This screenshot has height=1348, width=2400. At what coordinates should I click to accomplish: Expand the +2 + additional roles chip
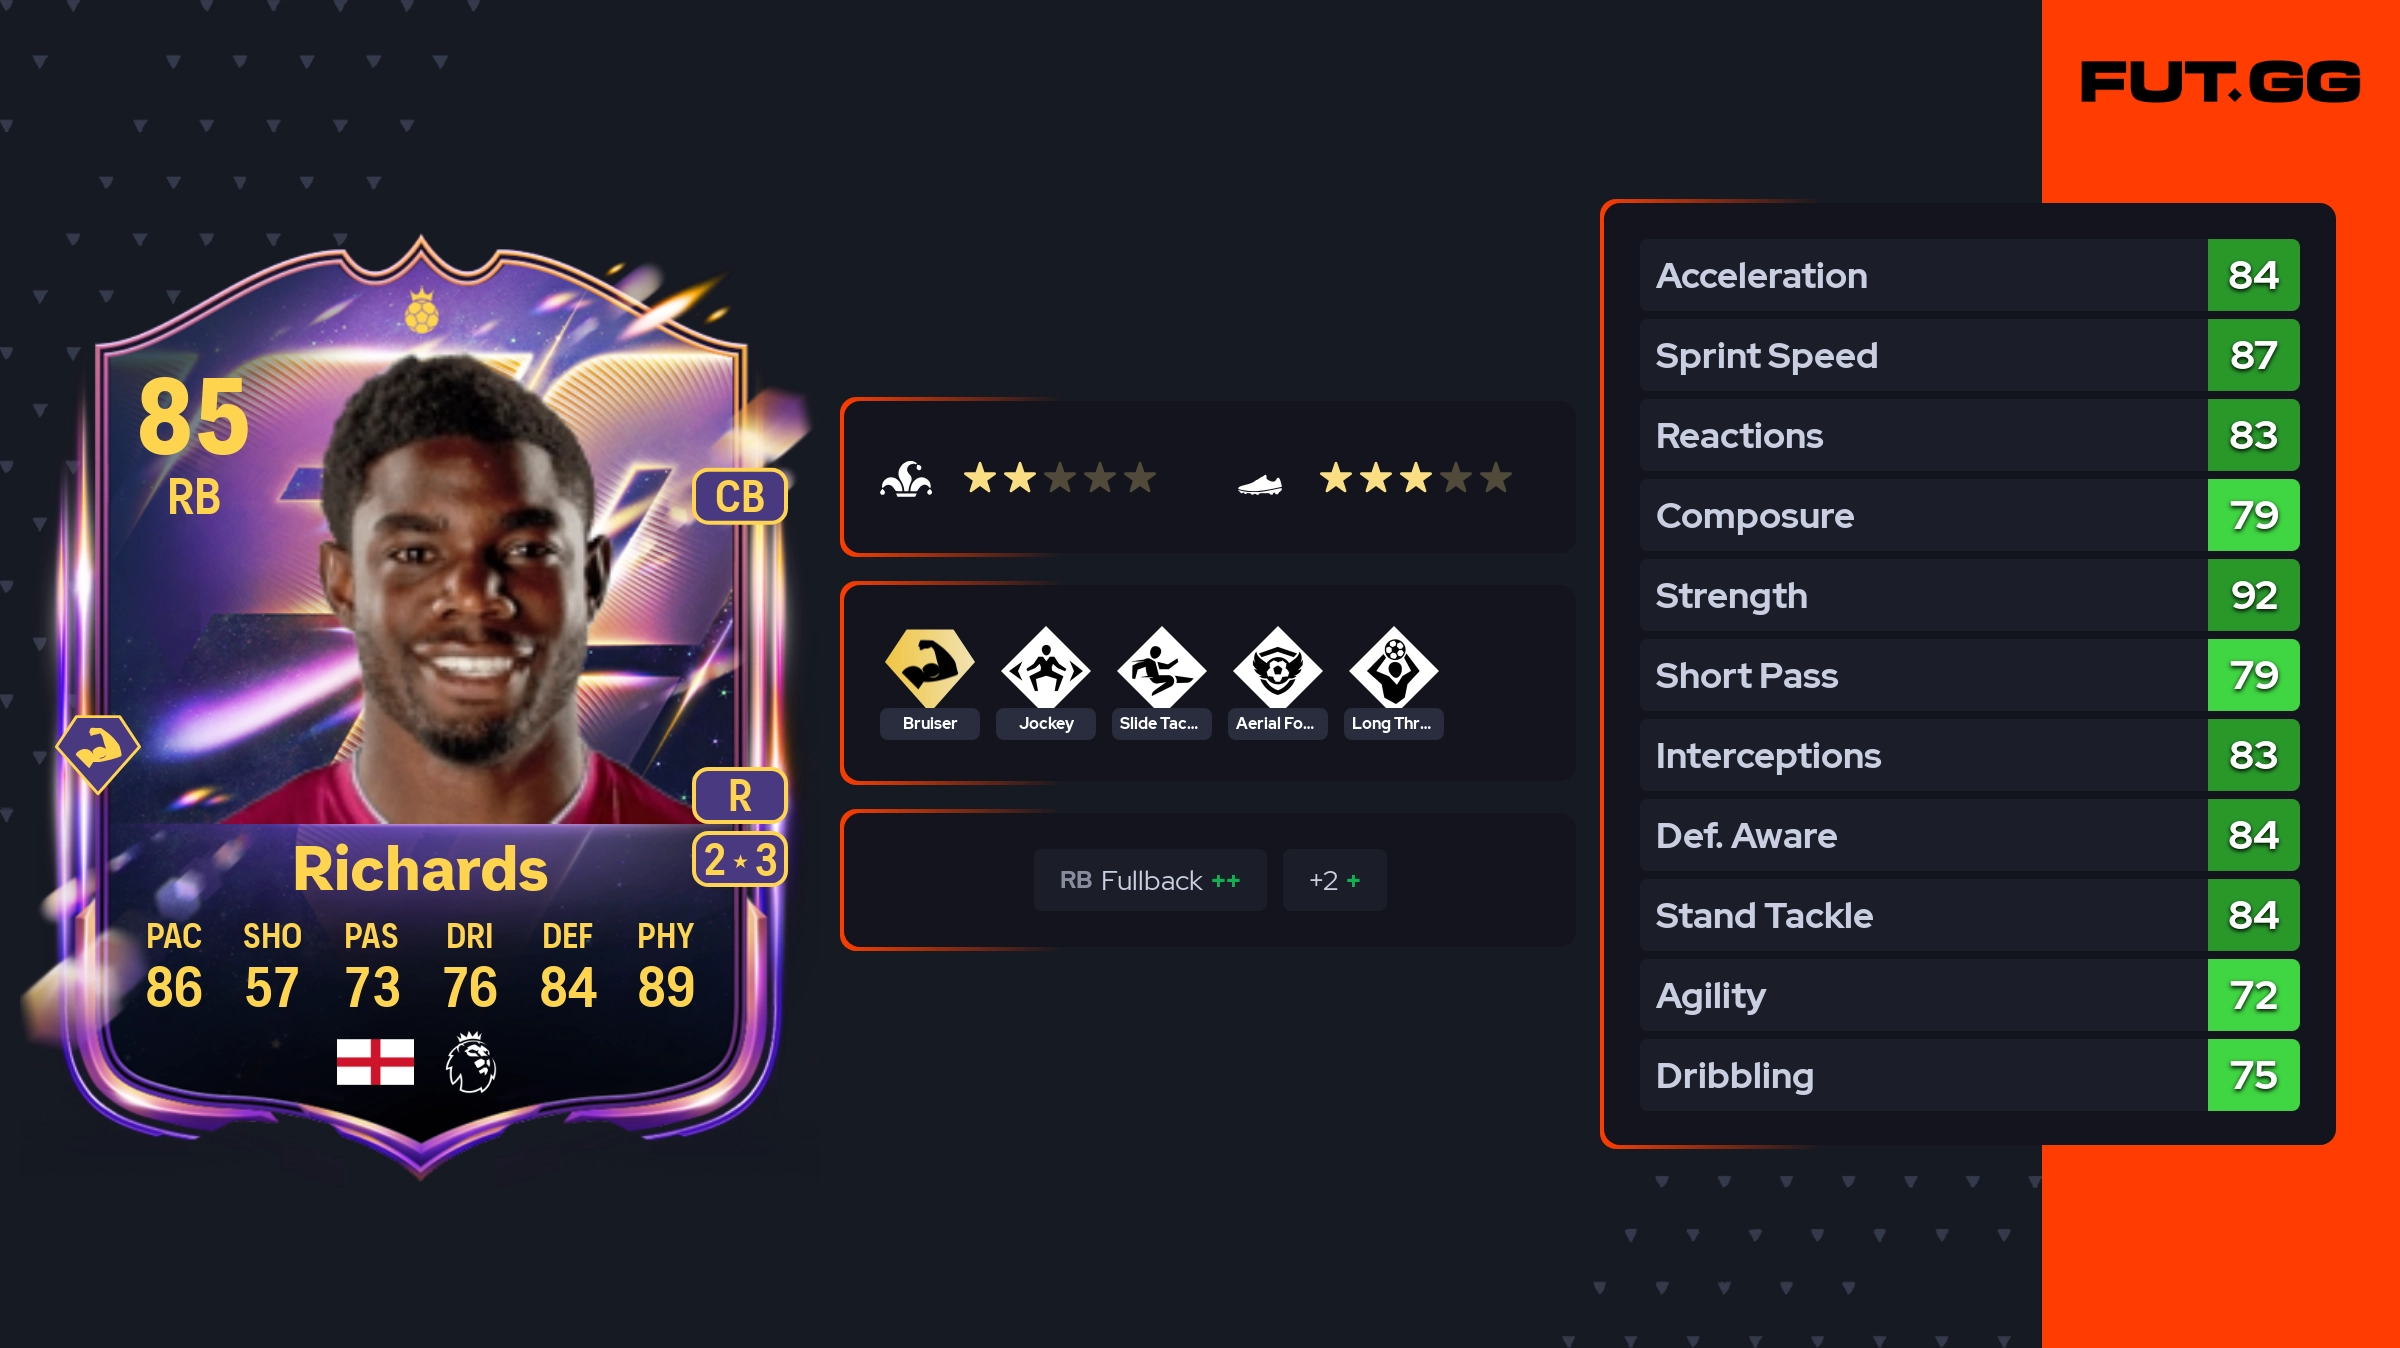(1335, 880)
